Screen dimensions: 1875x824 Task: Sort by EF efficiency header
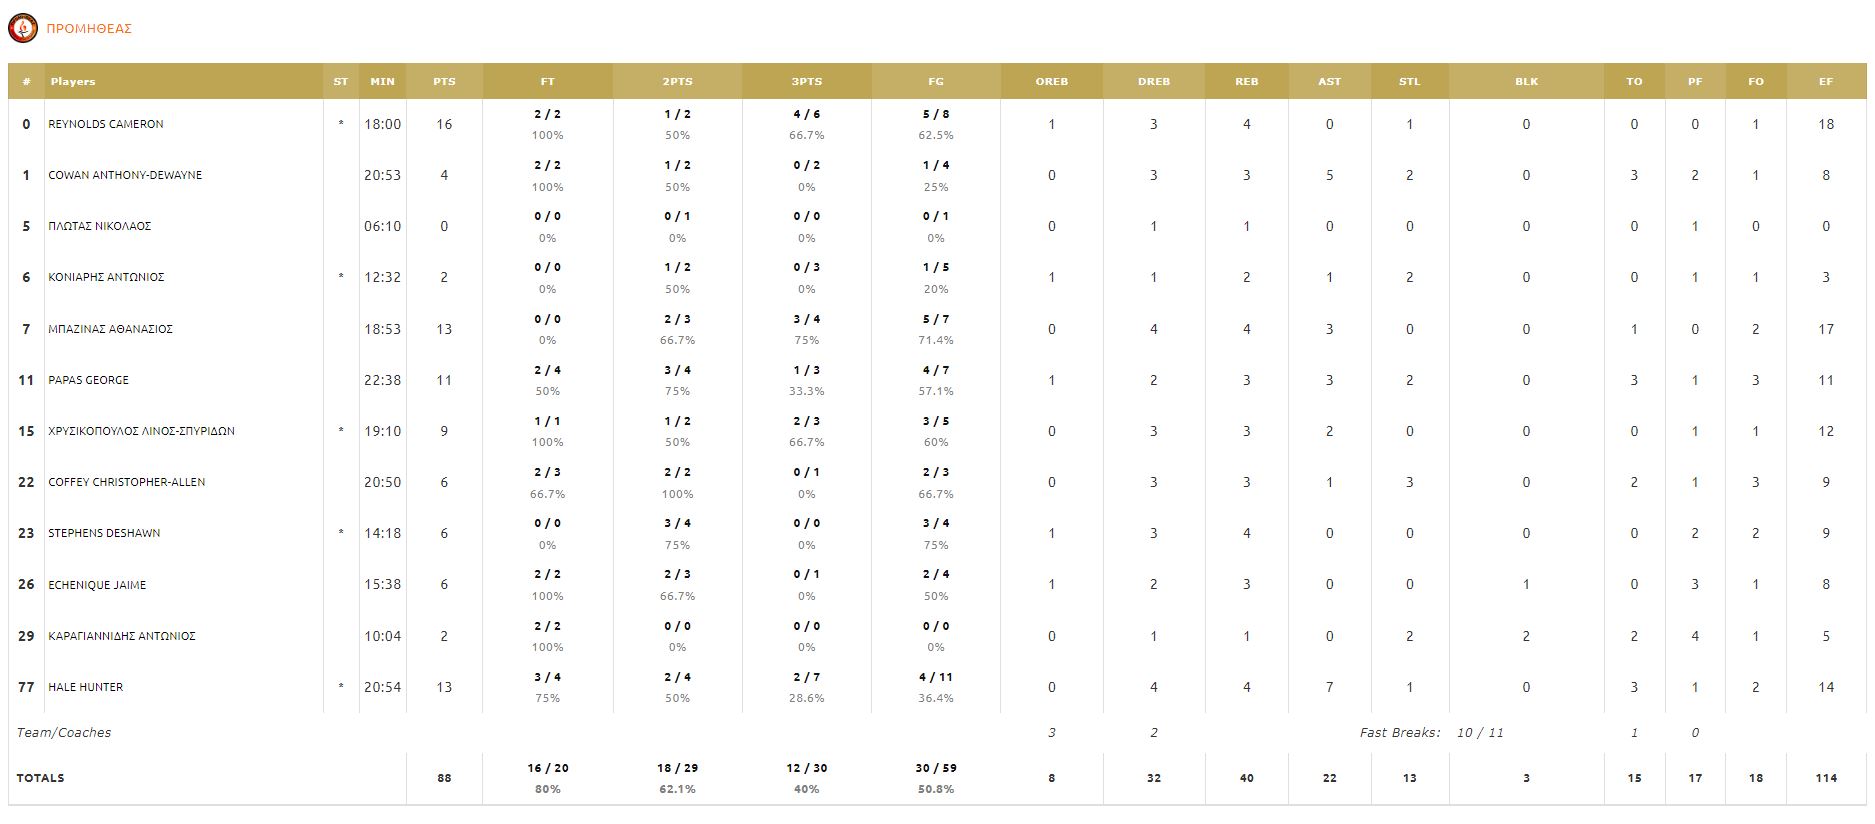click(1825, 81)
